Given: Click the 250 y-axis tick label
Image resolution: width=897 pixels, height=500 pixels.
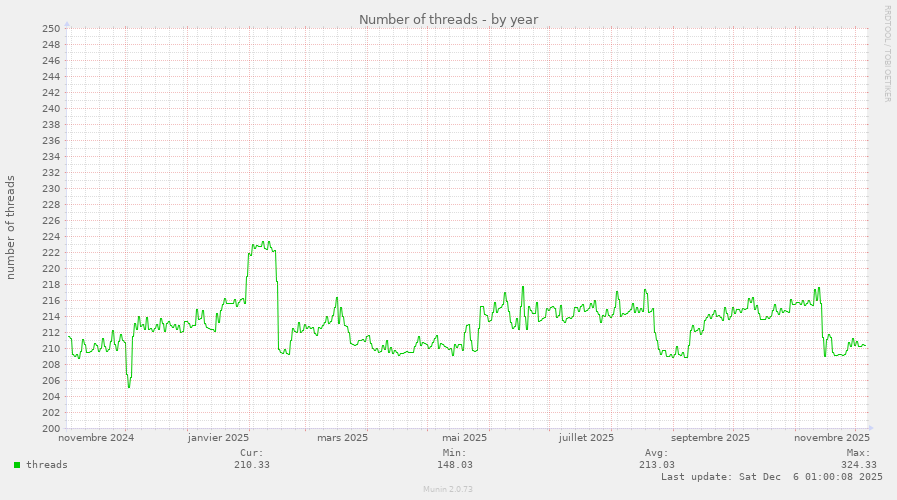Looking at the screenshot, I should [51, 29].
